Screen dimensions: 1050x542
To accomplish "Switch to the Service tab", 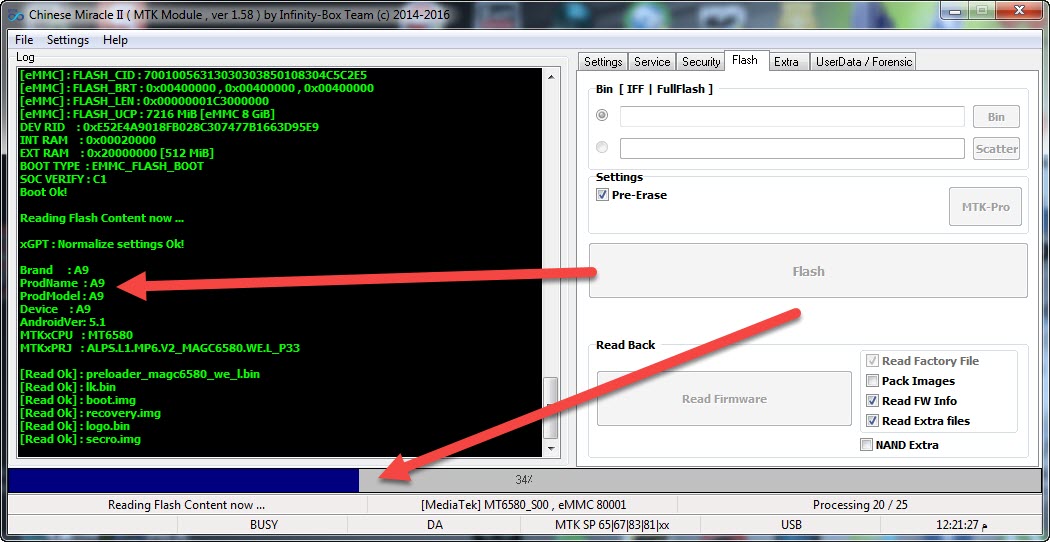I will 652,62.
